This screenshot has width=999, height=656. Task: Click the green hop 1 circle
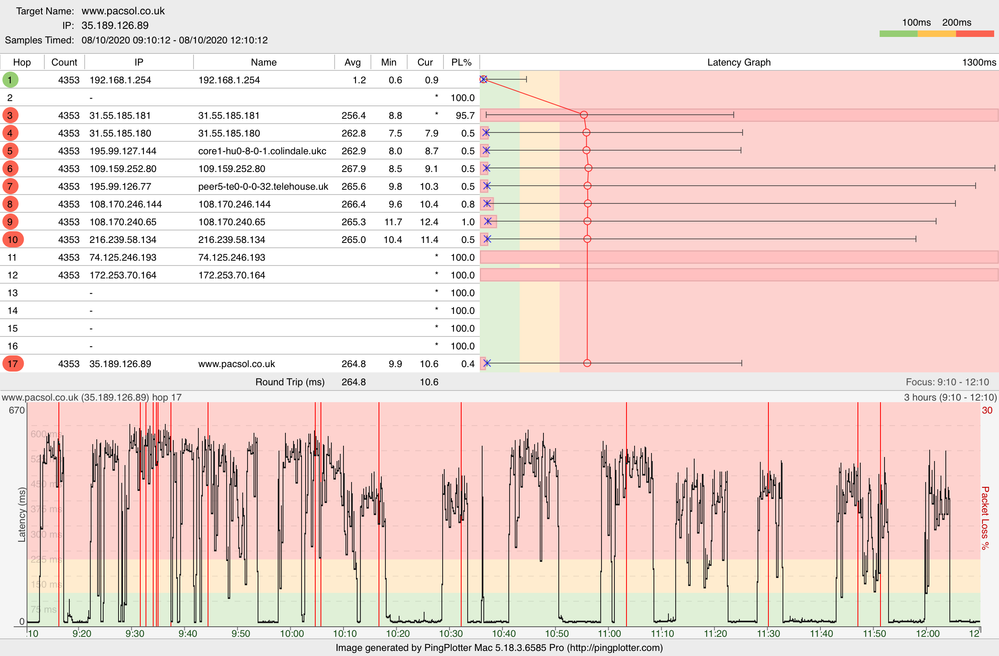(10, 79)
